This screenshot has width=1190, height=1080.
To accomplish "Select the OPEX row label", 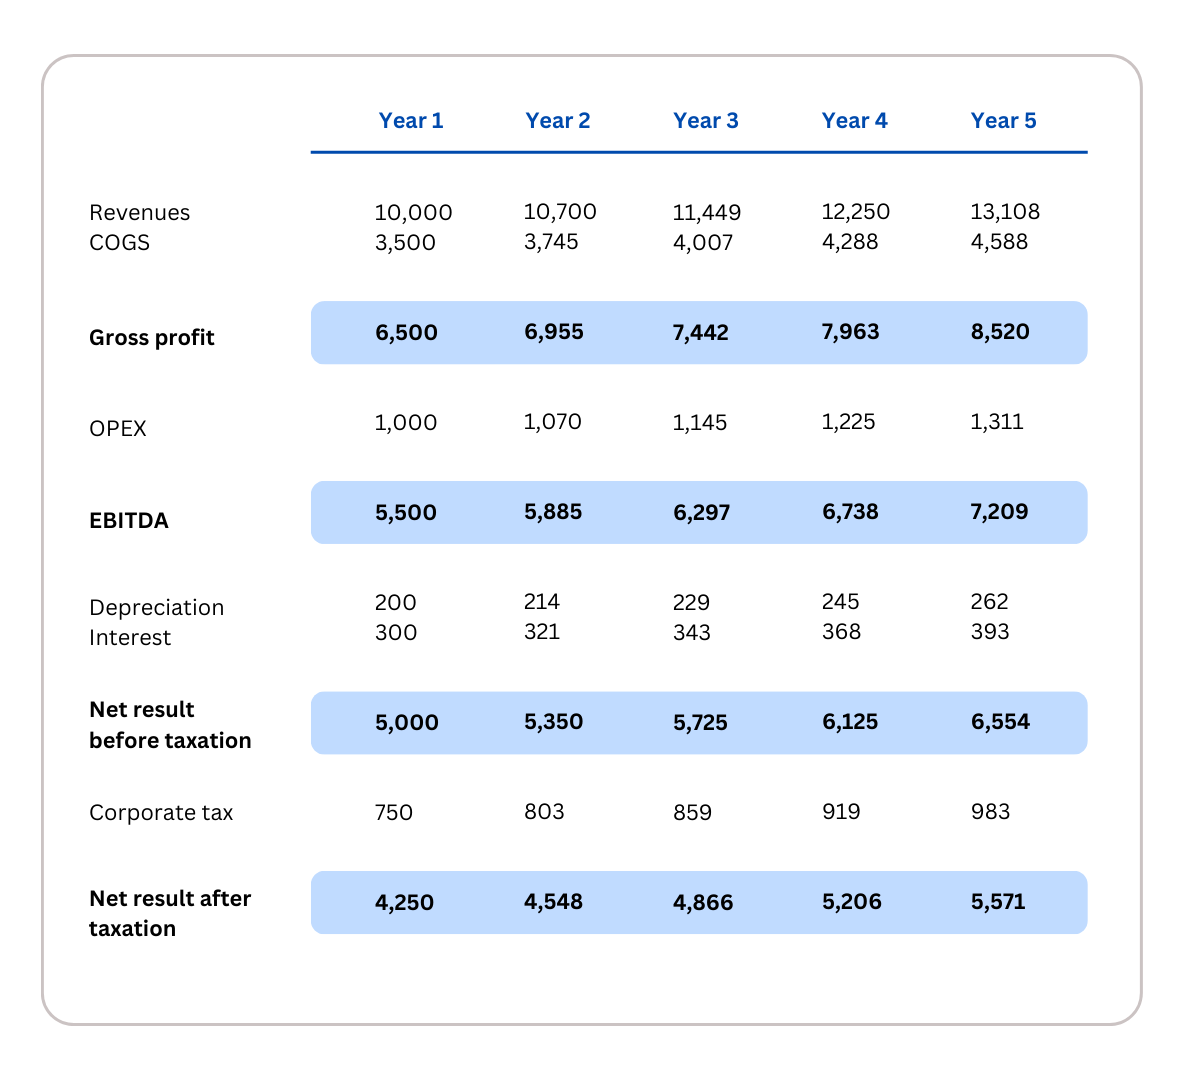I will [118, 429].
